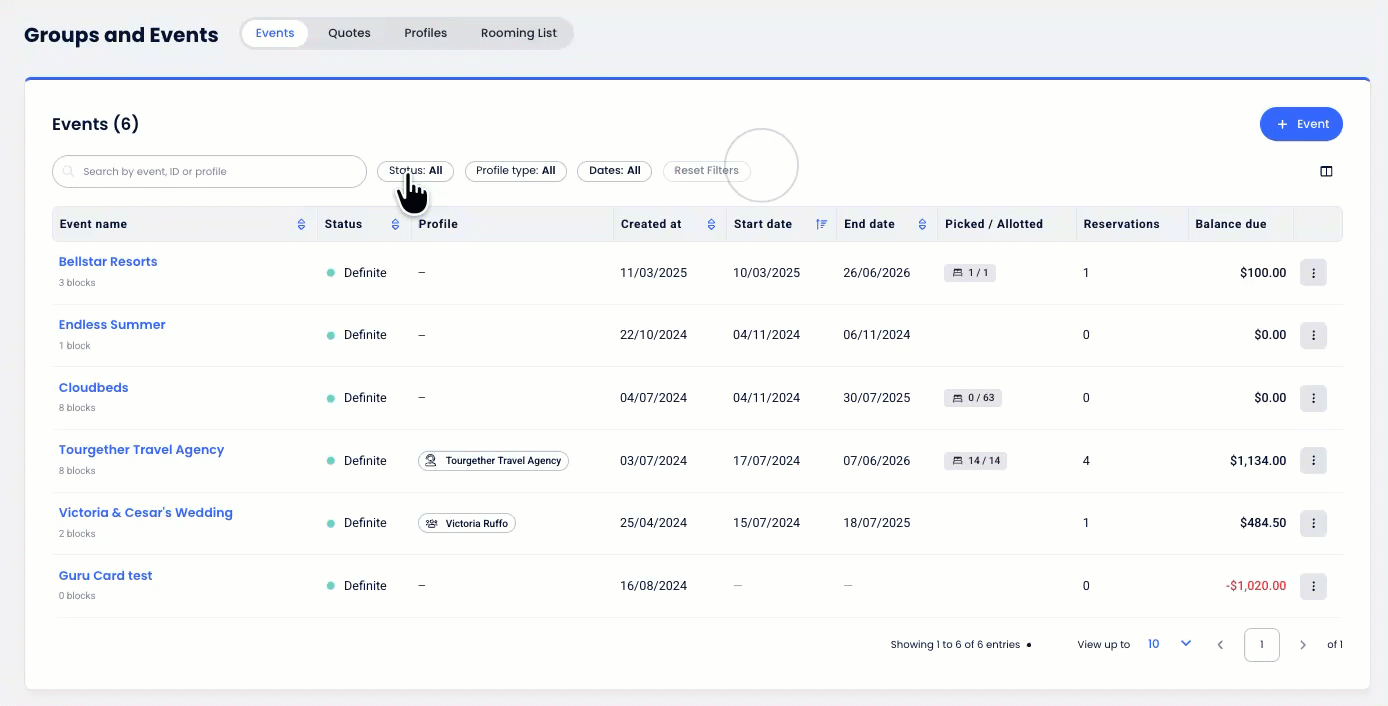
Task: Open the Profile type: All filter
Action: pyautogui.click(x=516, y=171)
